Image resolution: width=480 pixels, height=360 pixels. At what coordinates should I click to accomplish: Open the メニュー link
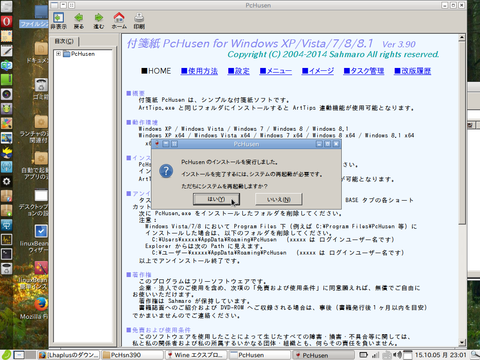click(x=276, y=71)
